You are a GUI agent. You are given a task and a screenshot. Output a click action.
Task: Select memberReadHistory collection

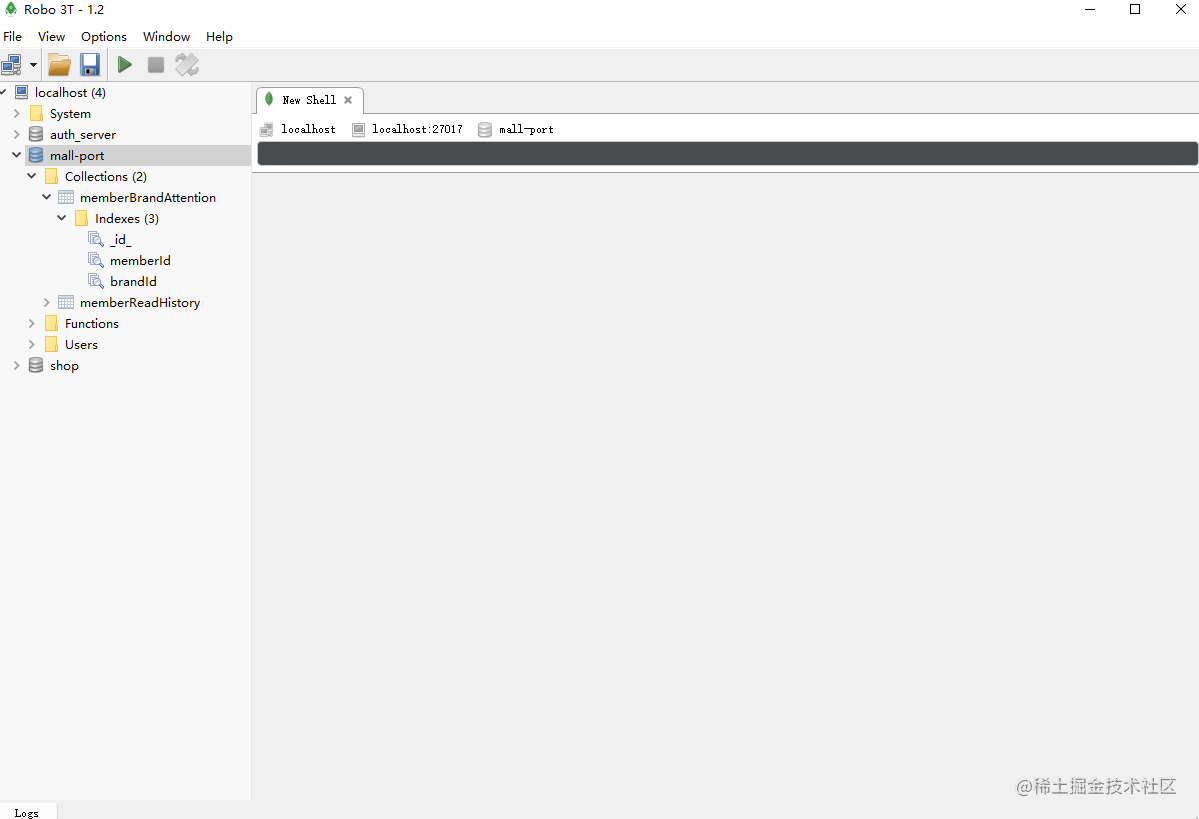(140, 303)
